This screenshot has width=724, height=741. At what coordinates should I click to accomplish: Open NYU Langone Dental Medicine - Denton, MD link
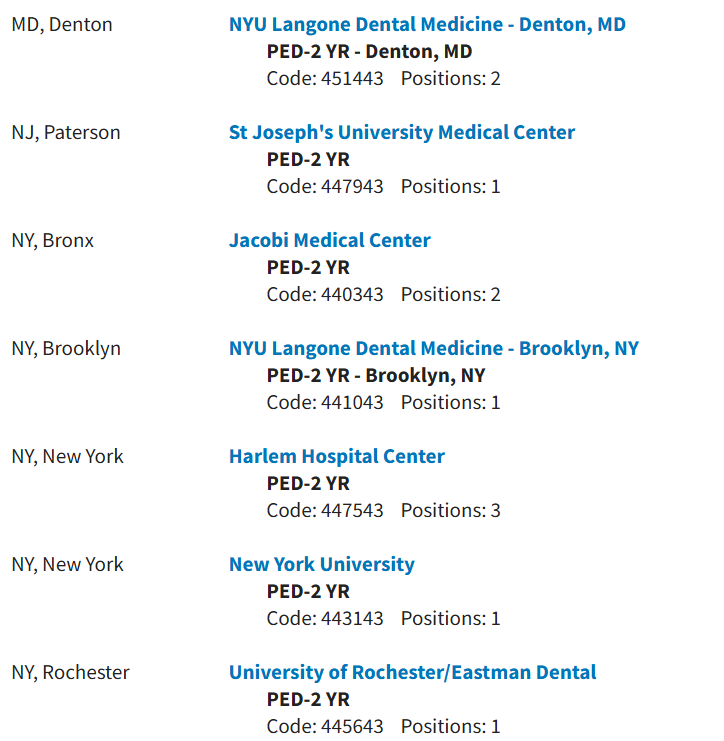[x=427, y=25]
